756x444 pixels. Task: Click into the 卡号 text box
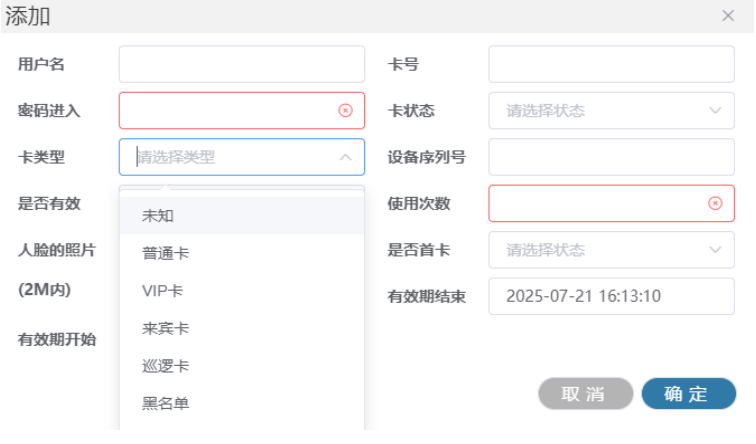tap(611, 65)
